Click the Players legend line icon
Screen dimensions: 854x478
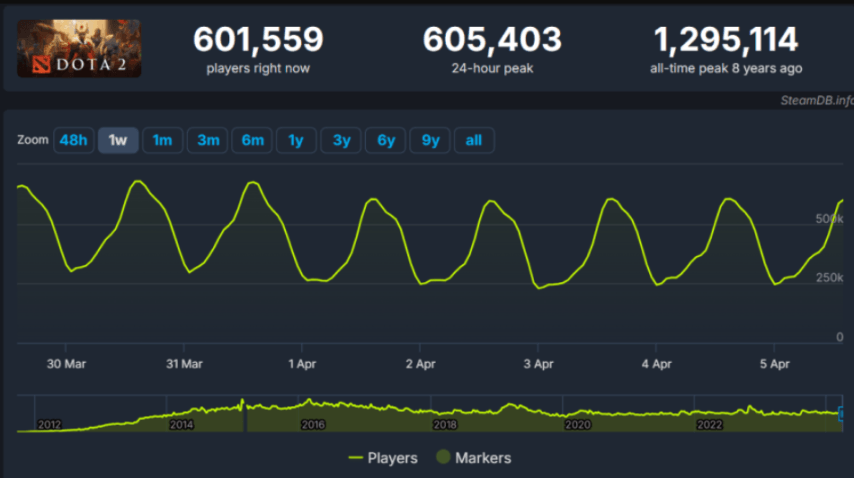pyautogui.click(x=354, y=458)
